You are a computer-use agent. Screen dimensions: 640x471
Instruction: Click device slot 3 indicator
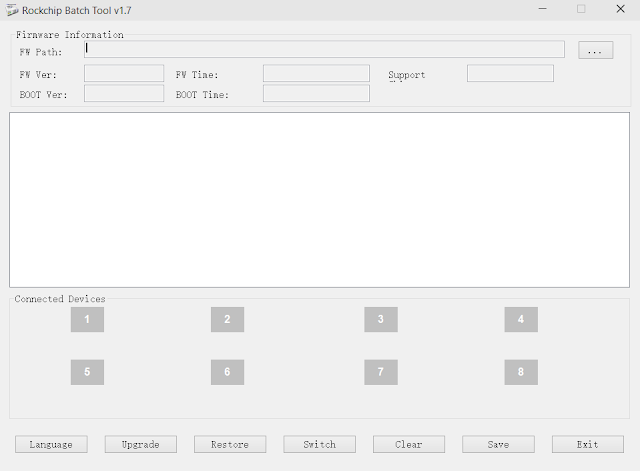pos(381,319)
